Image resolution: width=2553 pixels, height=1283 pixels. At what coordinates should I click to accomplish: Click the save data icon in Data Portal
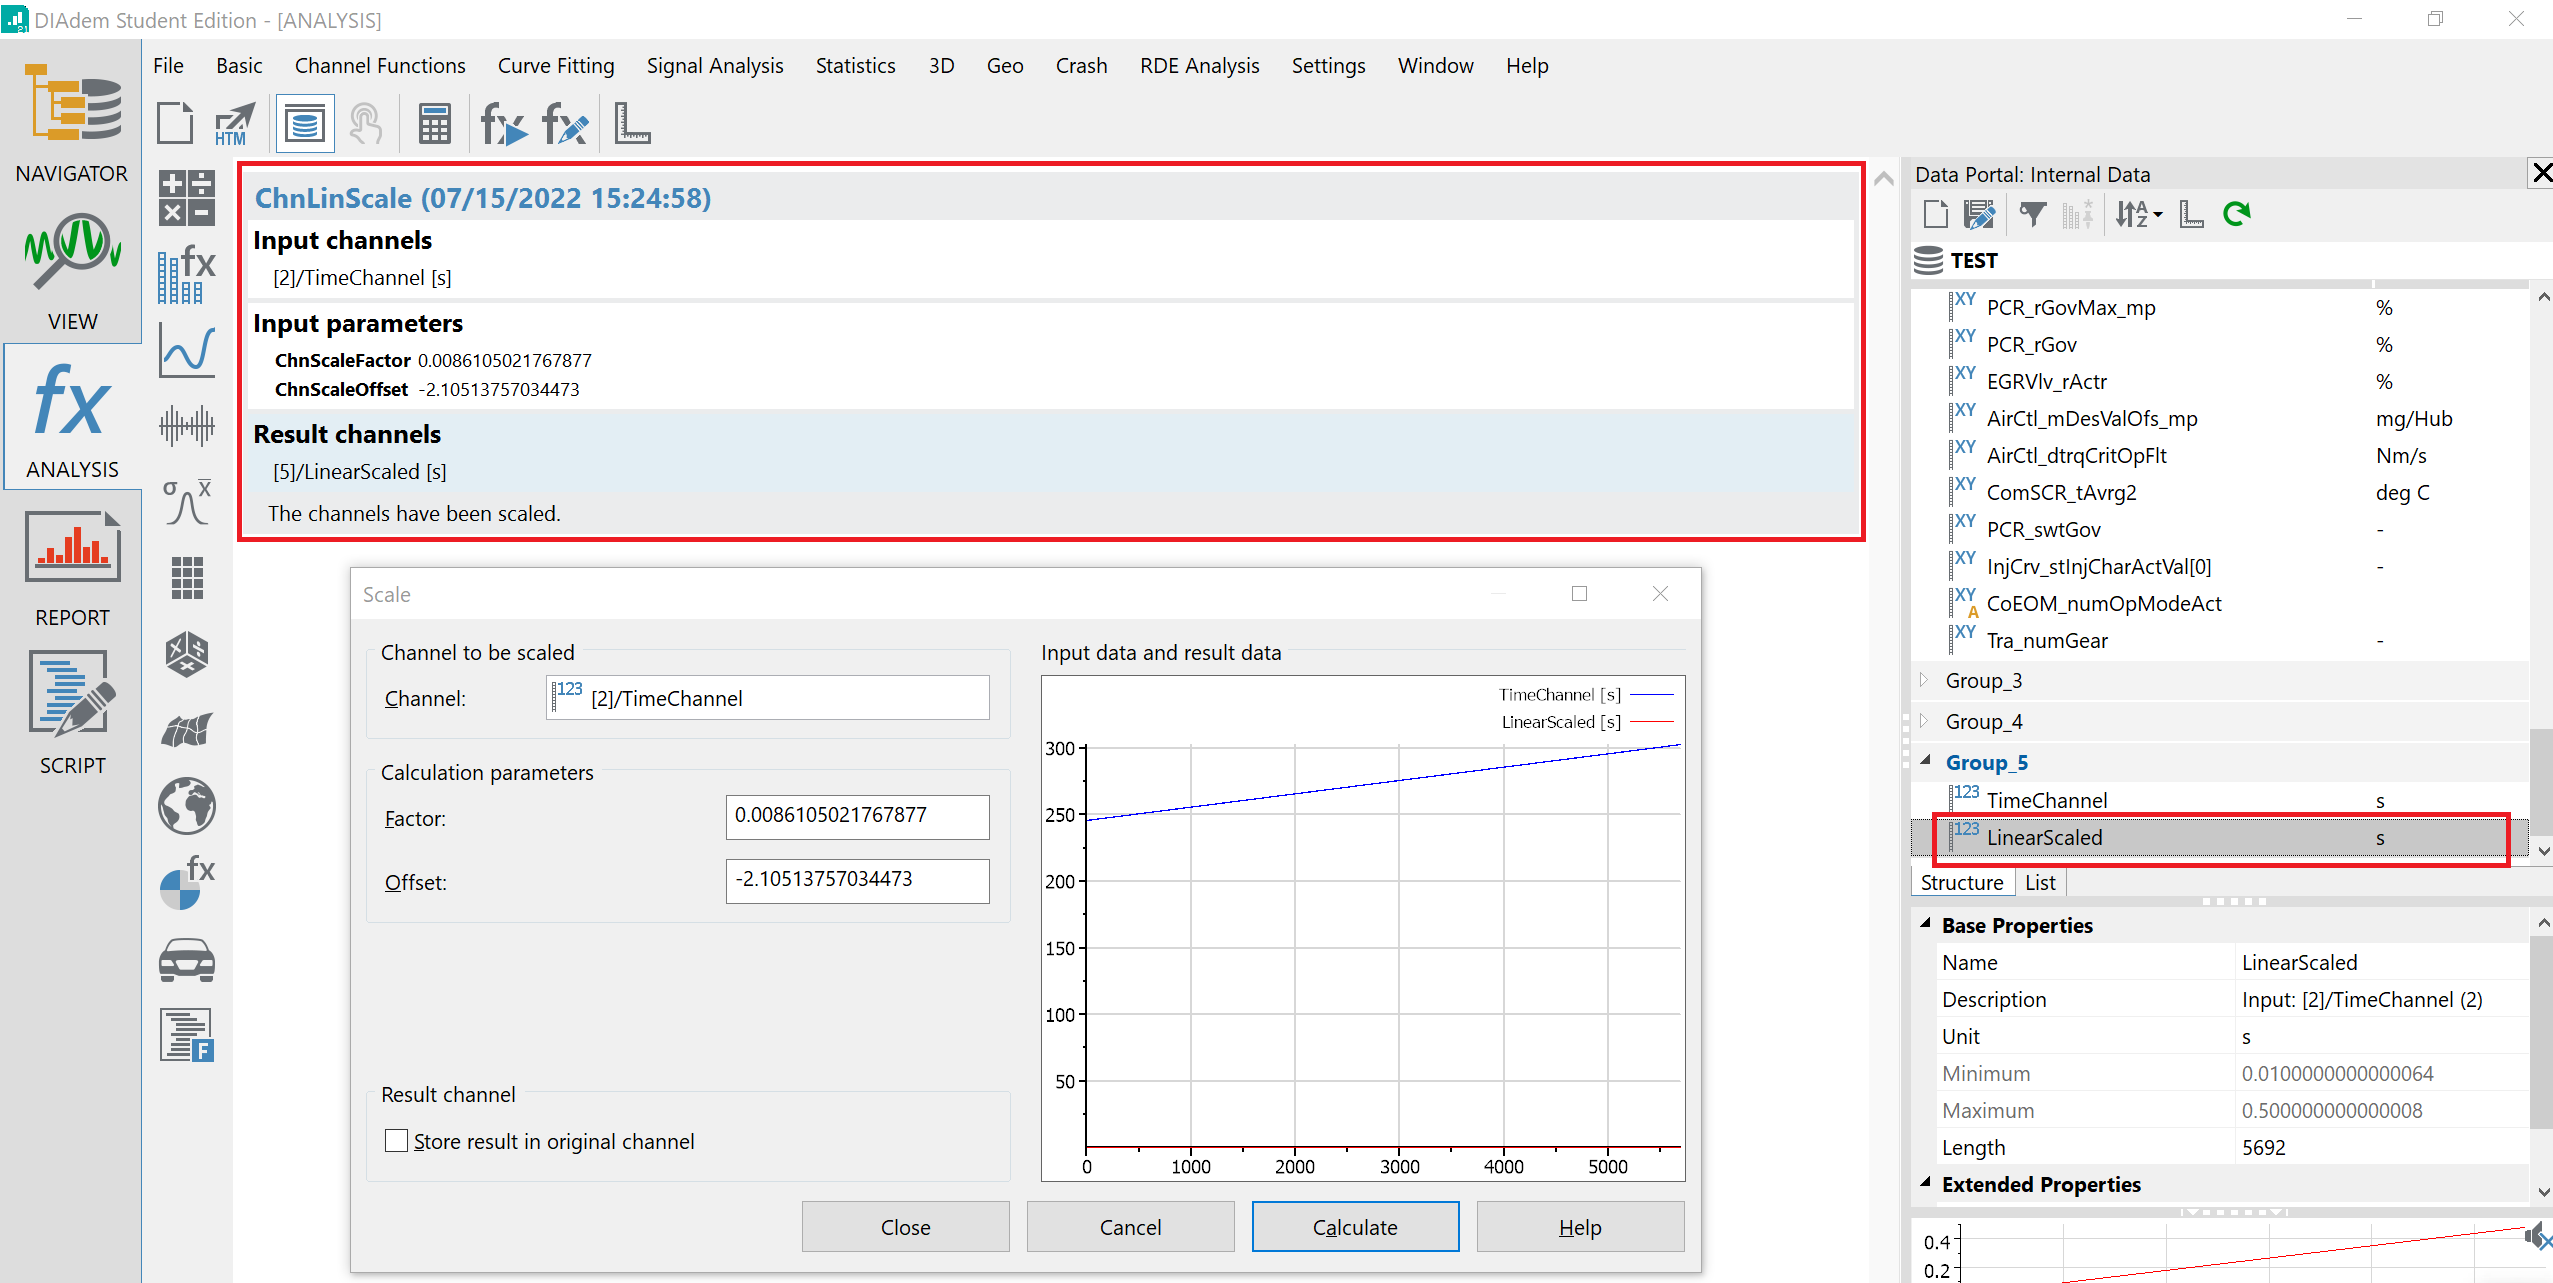pos(1979,213)
